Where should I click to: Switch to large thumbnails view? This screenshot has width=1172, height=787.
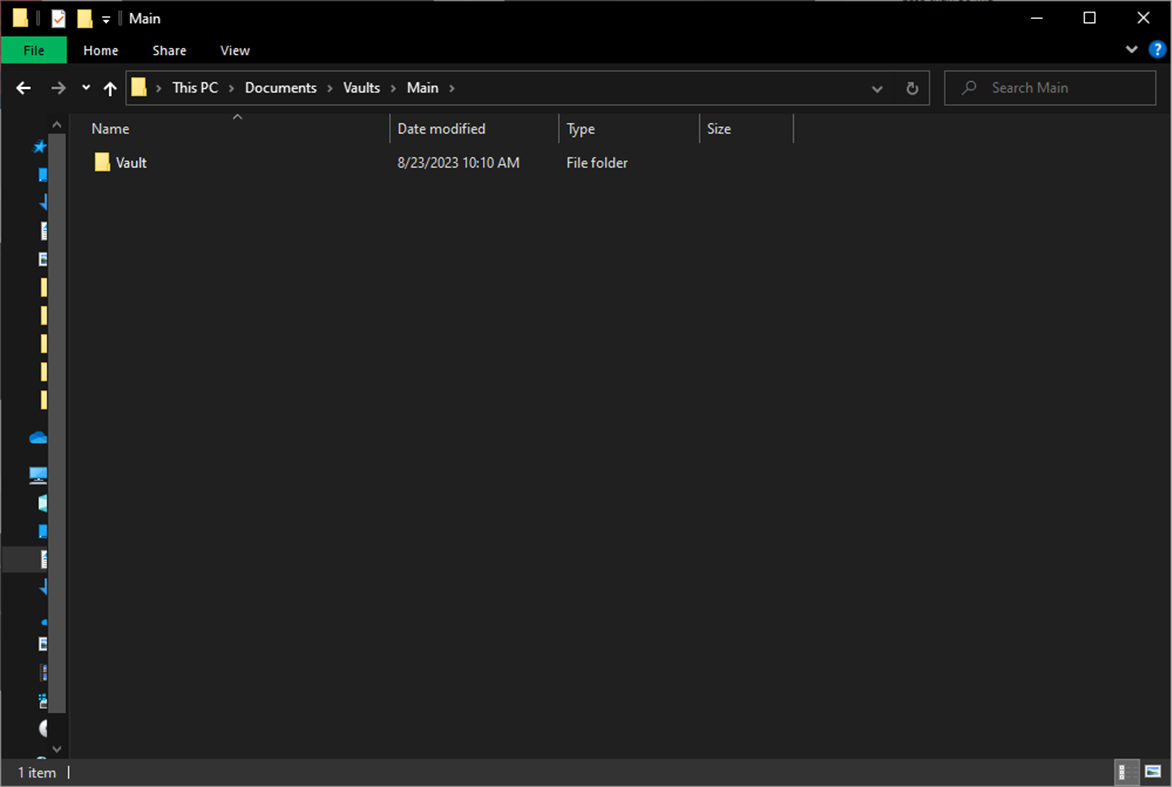click(x=1152, y=772)
